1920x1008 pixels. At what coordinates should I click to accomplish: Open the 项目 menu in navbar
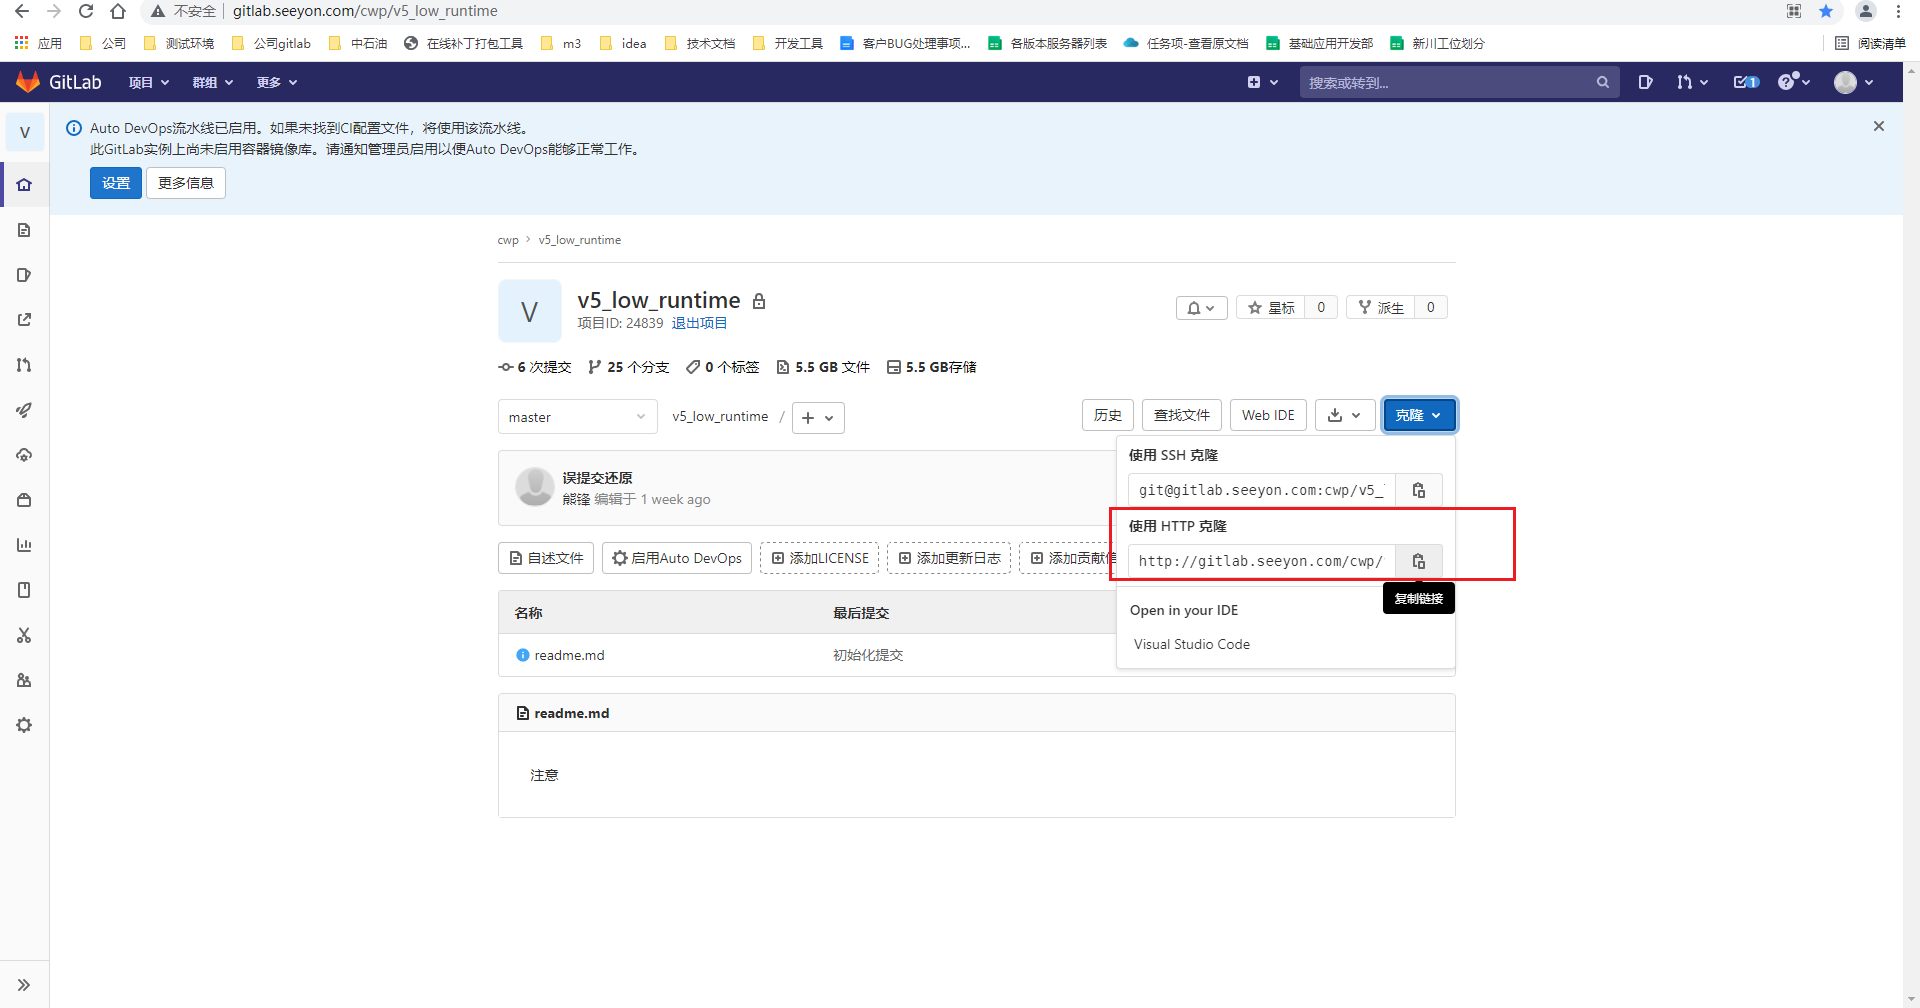pyautogui.click(x=149, y=82)
